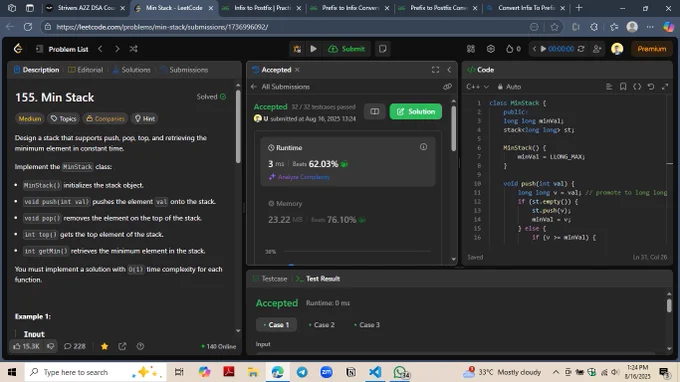Image resolution: width=680 pixels, height=382 pixels.
Task: Expand the Companies tag
Action: click(105, 118)
